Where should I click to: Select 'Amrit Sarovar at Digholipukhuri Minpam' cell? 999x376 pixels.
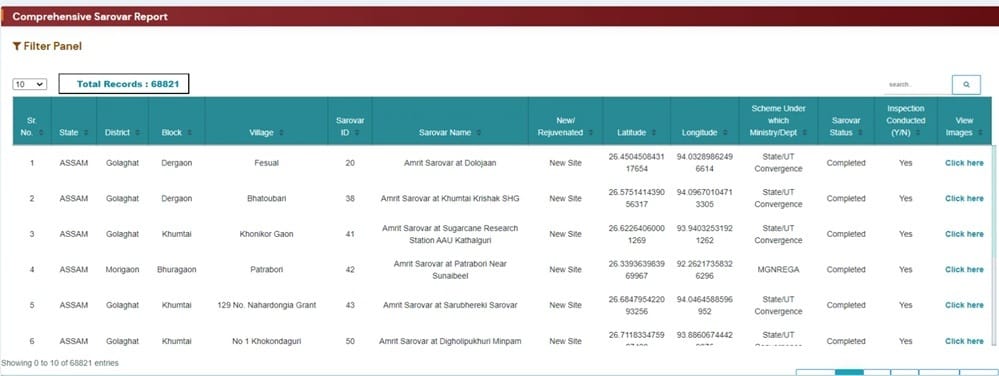click(x=450, y=341)
